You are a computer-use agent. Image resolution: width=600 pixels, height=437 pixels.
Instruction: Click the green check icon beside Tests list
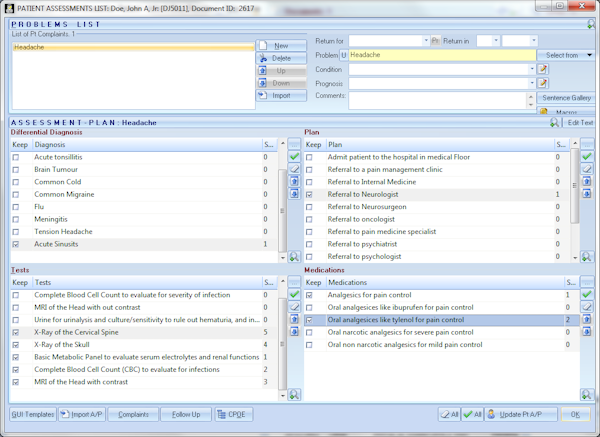(x=294, y=294)
